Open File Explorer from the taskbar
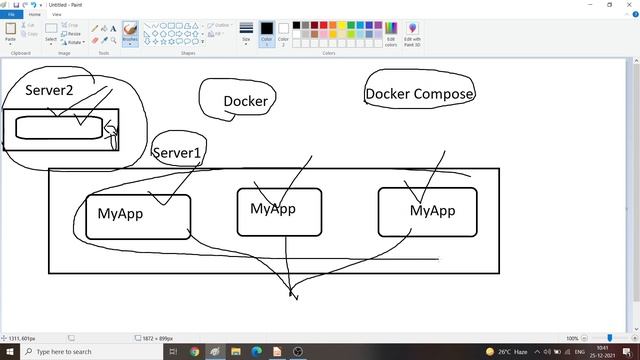The width and height of the screenshot is (640, 360). point(236,351)
